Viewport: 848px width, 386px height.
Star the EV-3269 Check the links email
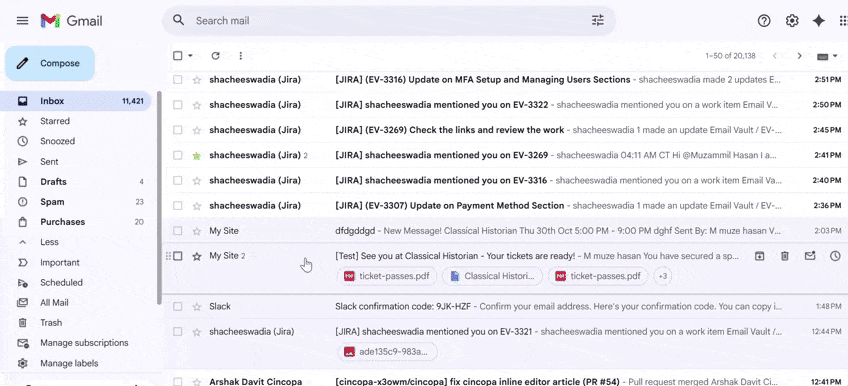pyautogui.click(x=197, y=130)
